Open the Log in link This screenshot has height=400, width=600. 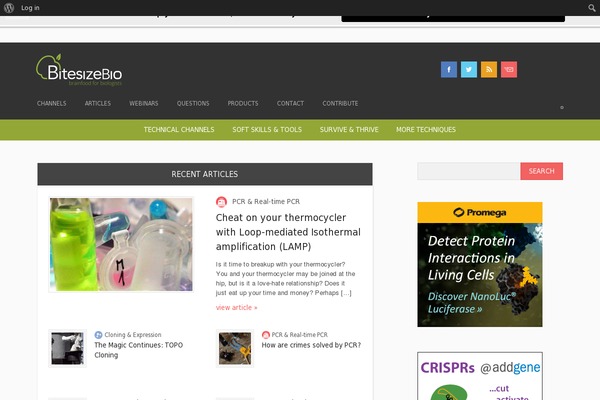(x=30, y=8)
